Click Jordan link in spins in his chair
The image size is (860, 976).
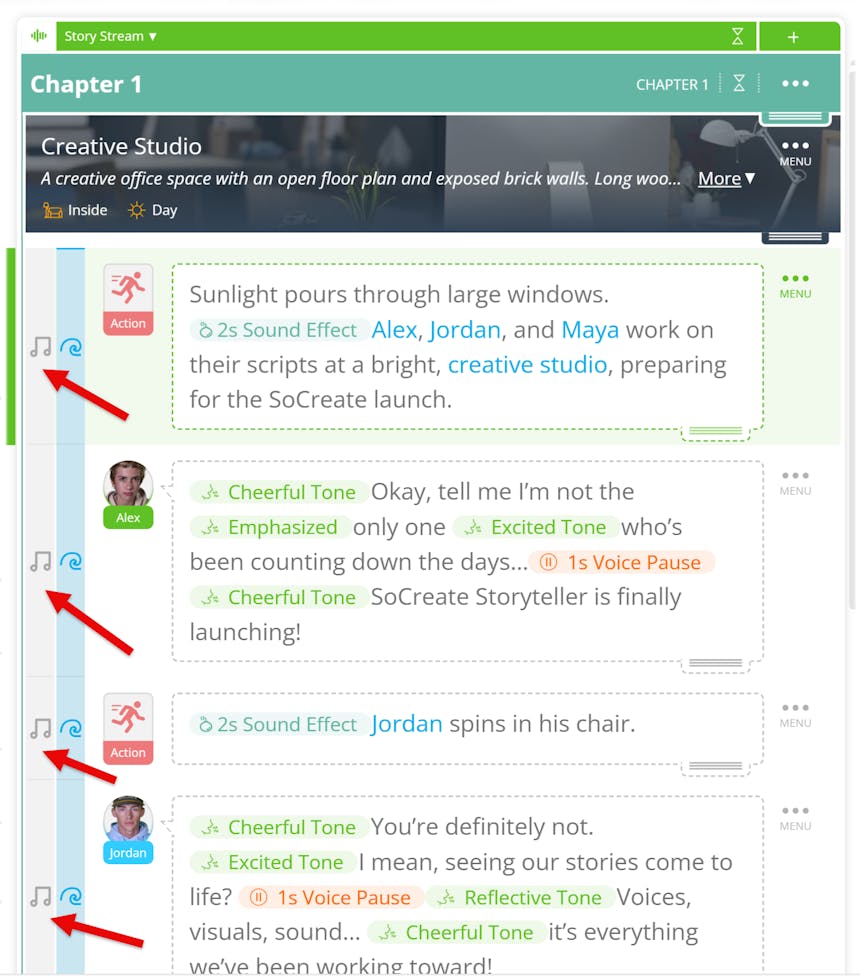tap(406, 724)
